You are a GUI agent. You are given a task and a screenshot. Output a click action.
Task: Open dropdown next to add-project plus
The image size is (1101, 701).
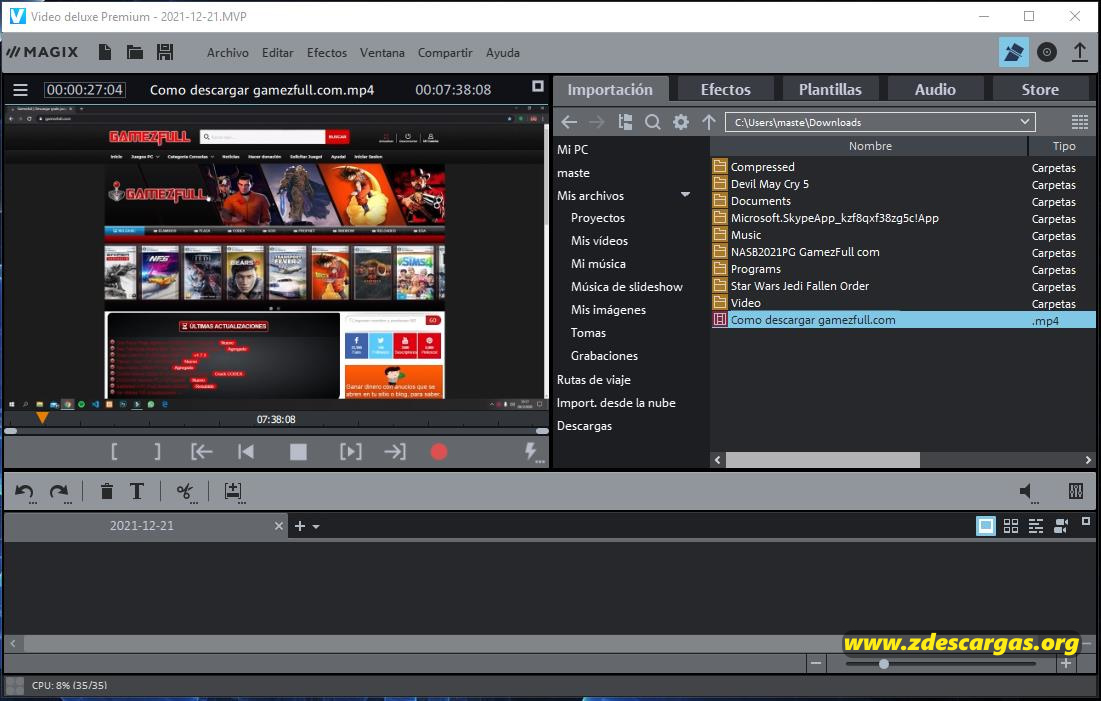316,526
